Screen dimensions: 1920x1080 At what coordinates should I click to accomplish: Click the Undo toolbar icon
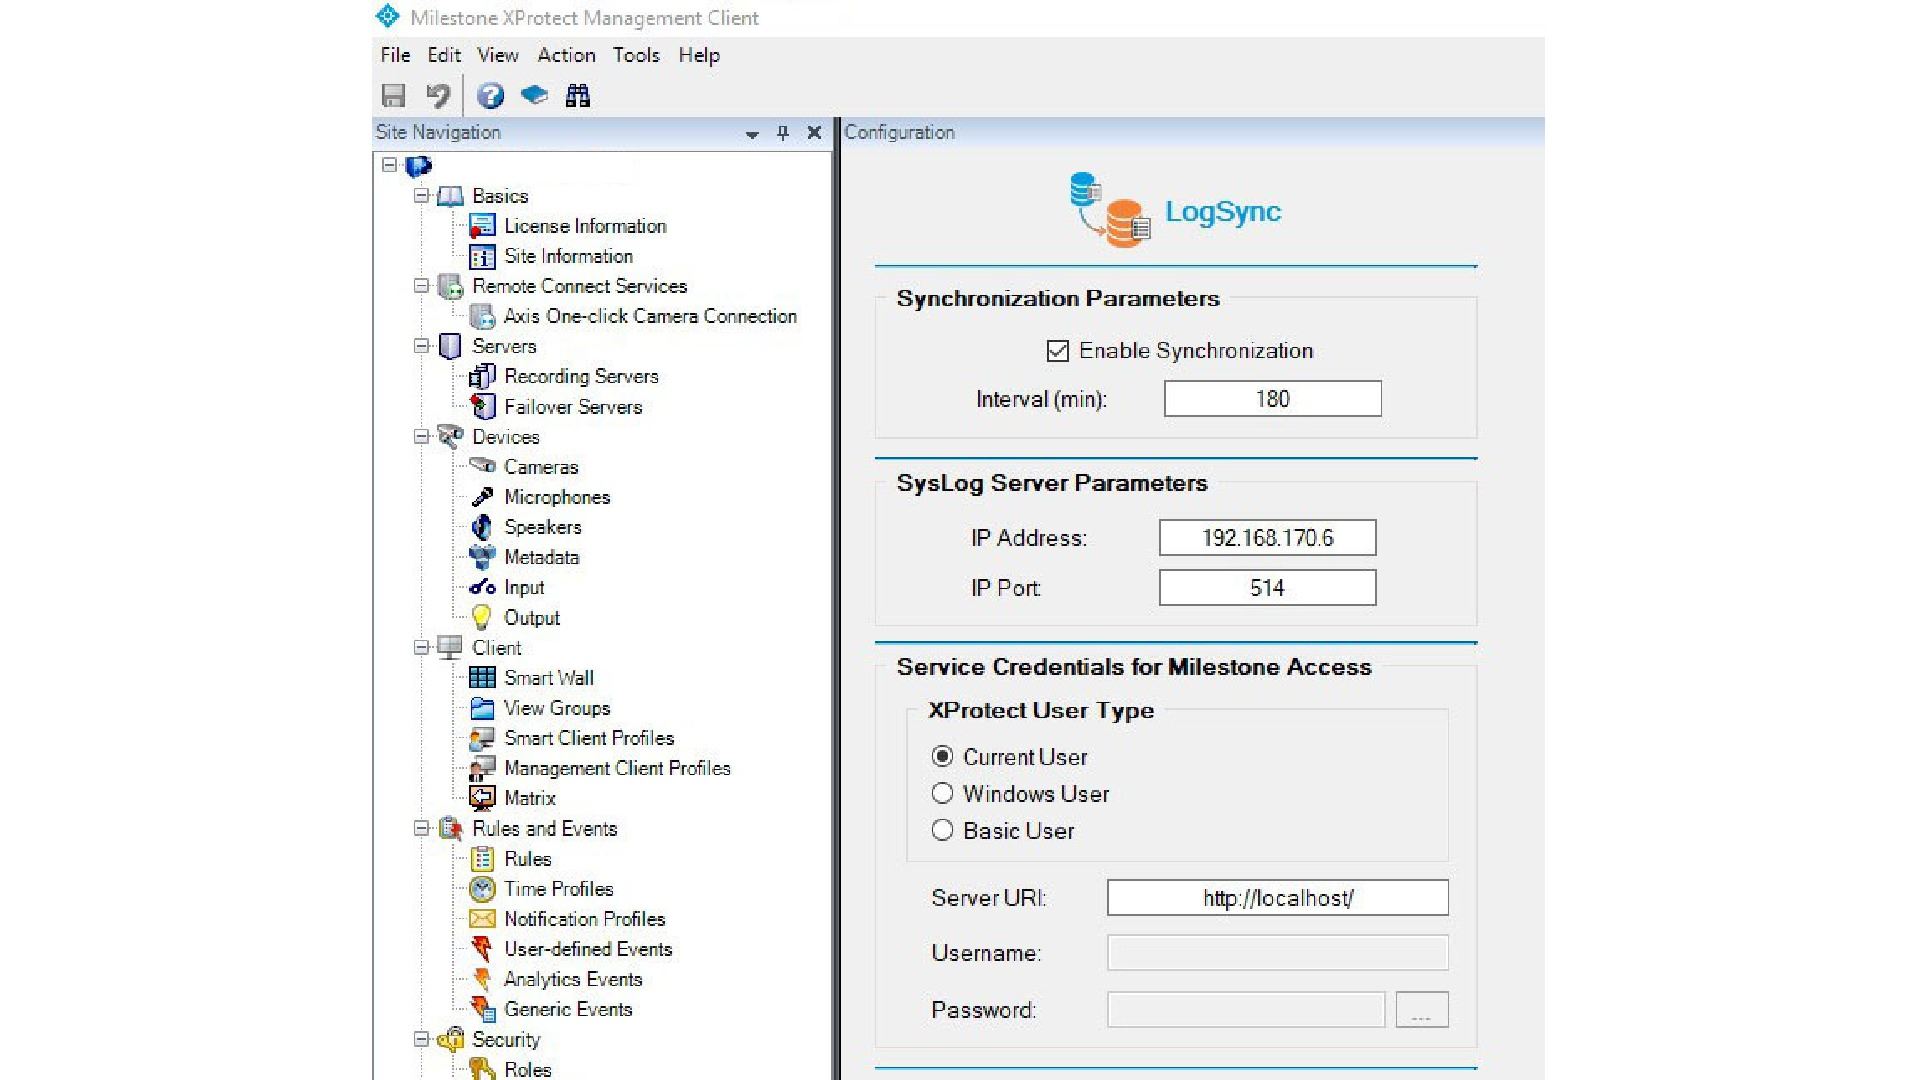[x=438, y=95]
